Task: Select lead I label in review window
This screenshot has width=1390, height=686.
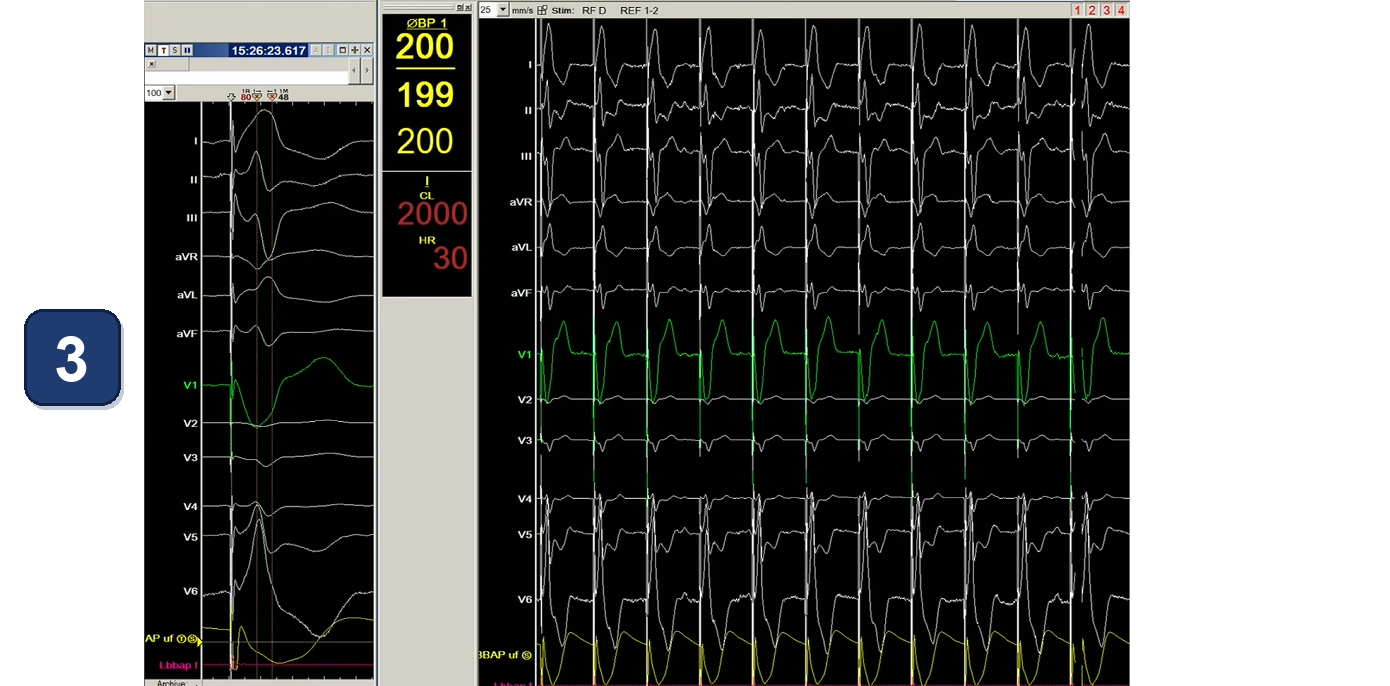Action: (x=195, y=141)
